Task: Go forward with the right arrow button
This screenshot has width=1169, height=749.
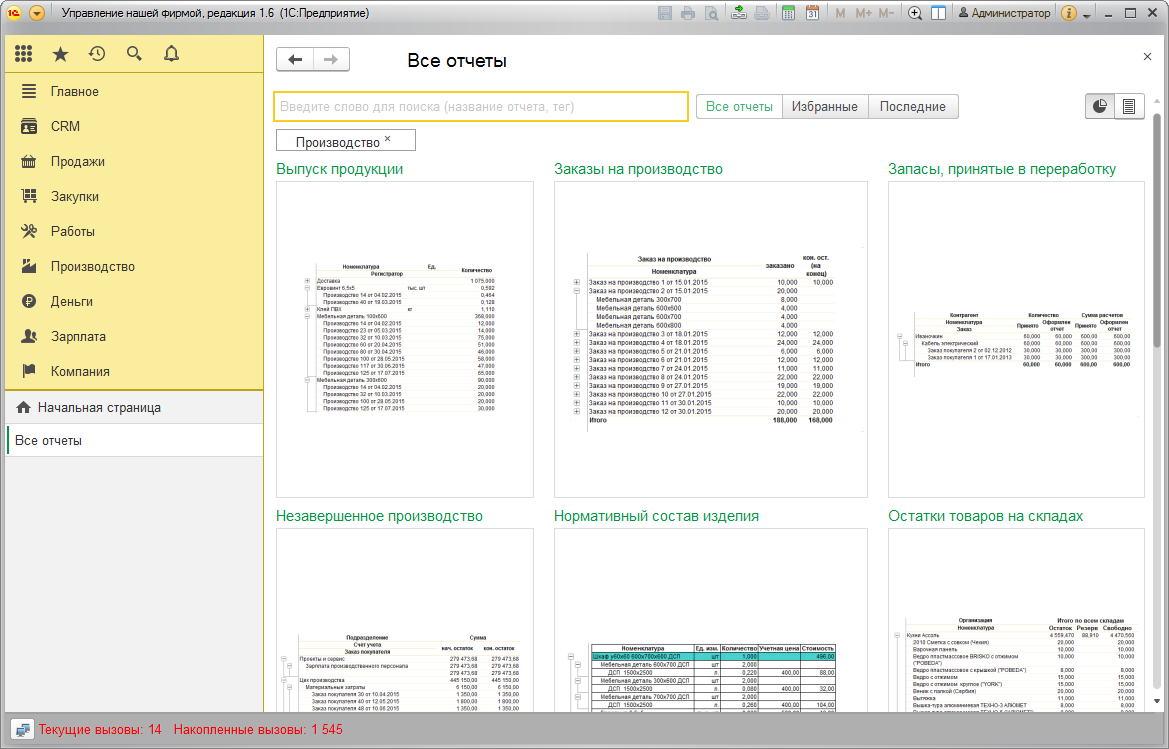Action: pos(331,60)
